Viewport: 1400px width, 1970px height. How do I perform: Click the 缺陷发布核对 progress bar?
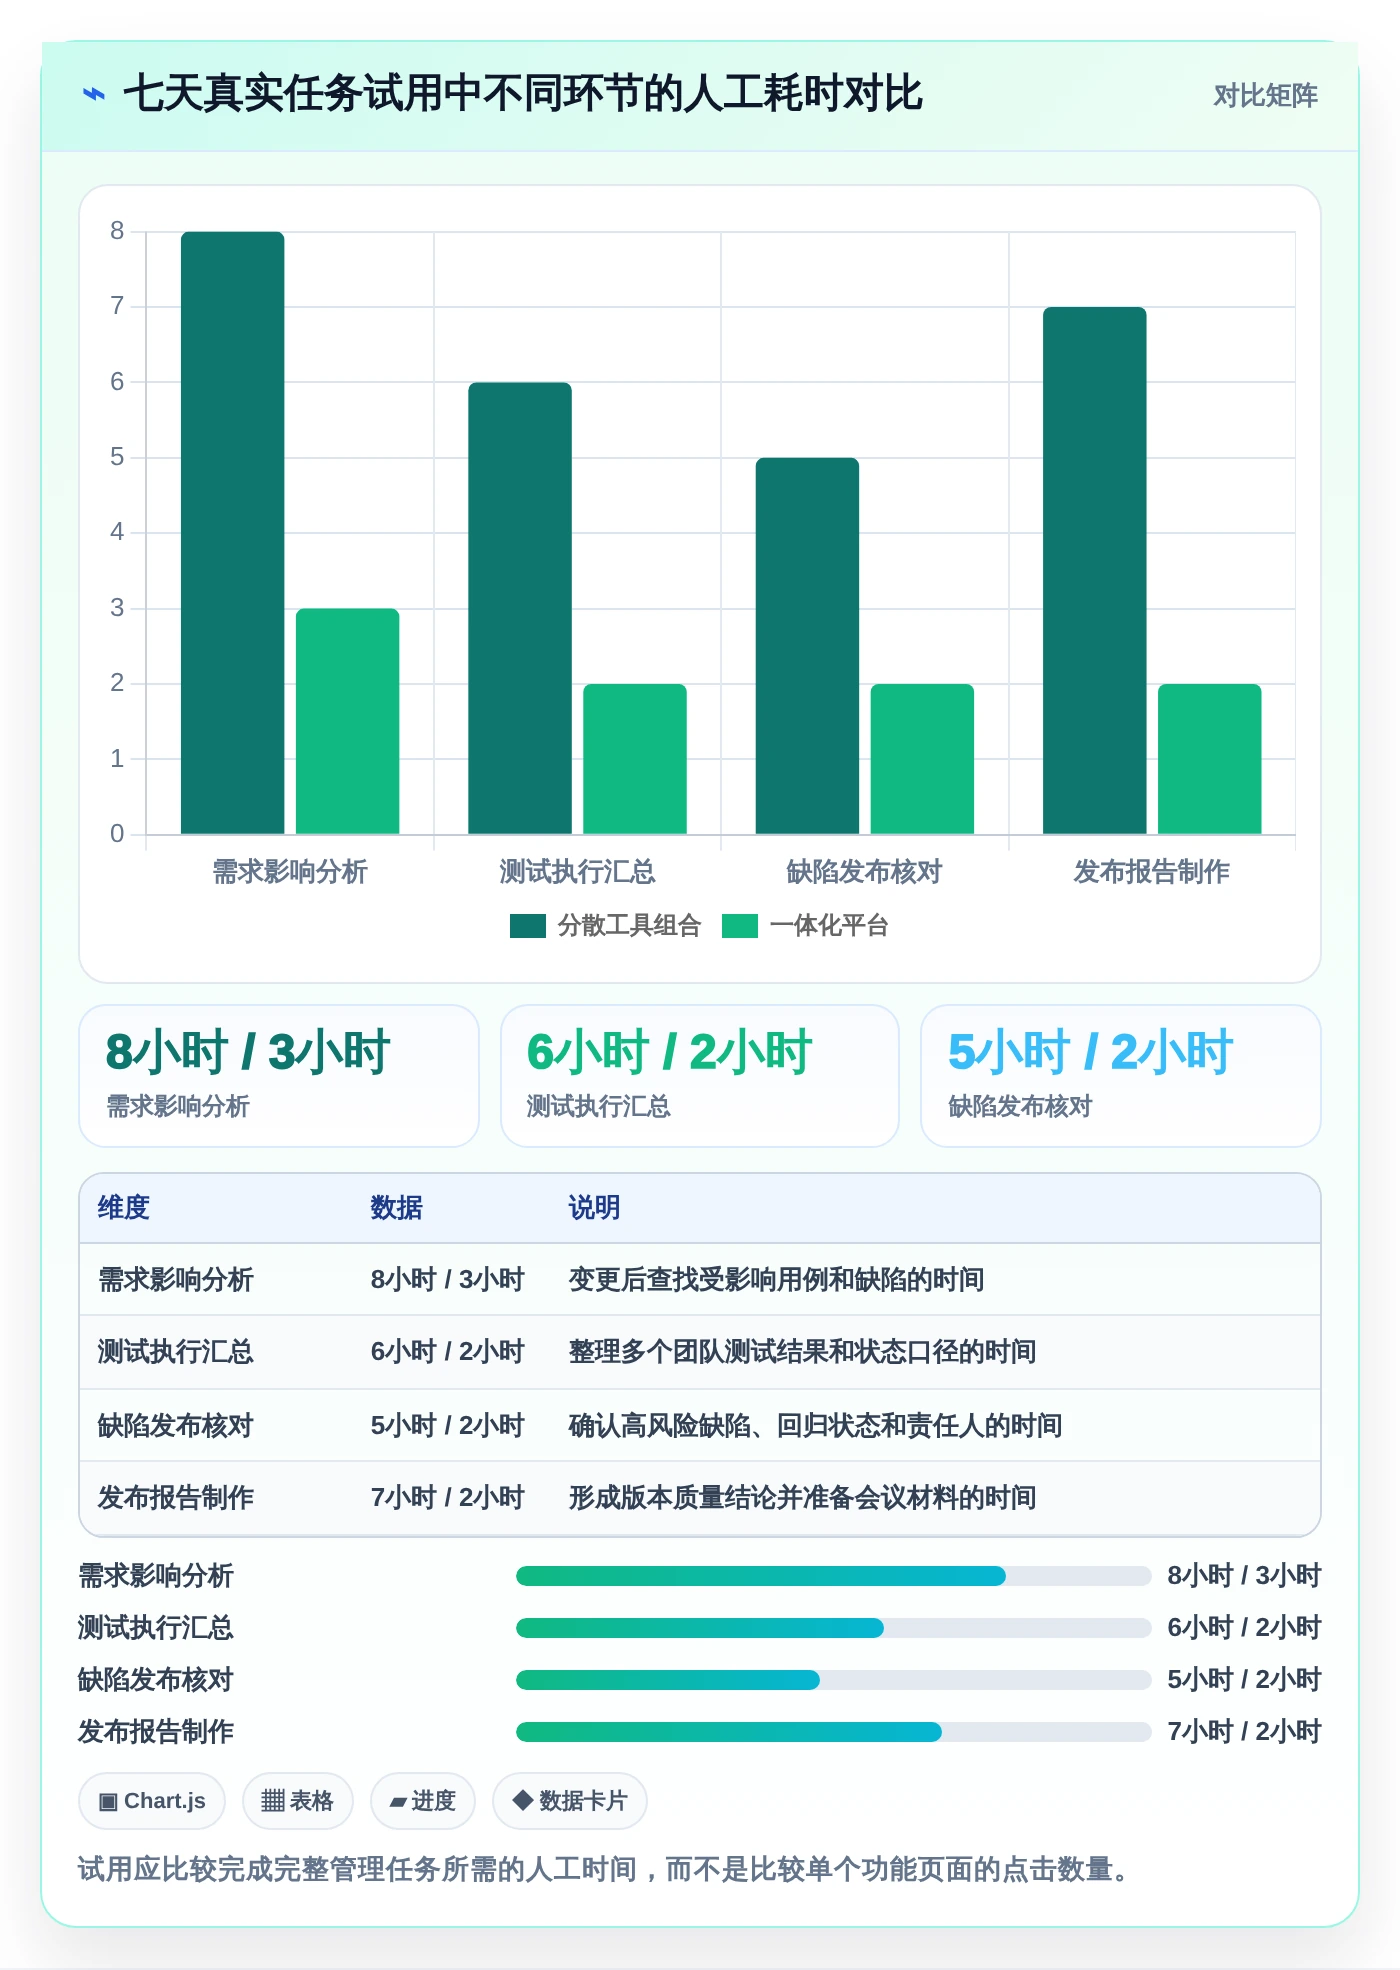point(834,1680)
